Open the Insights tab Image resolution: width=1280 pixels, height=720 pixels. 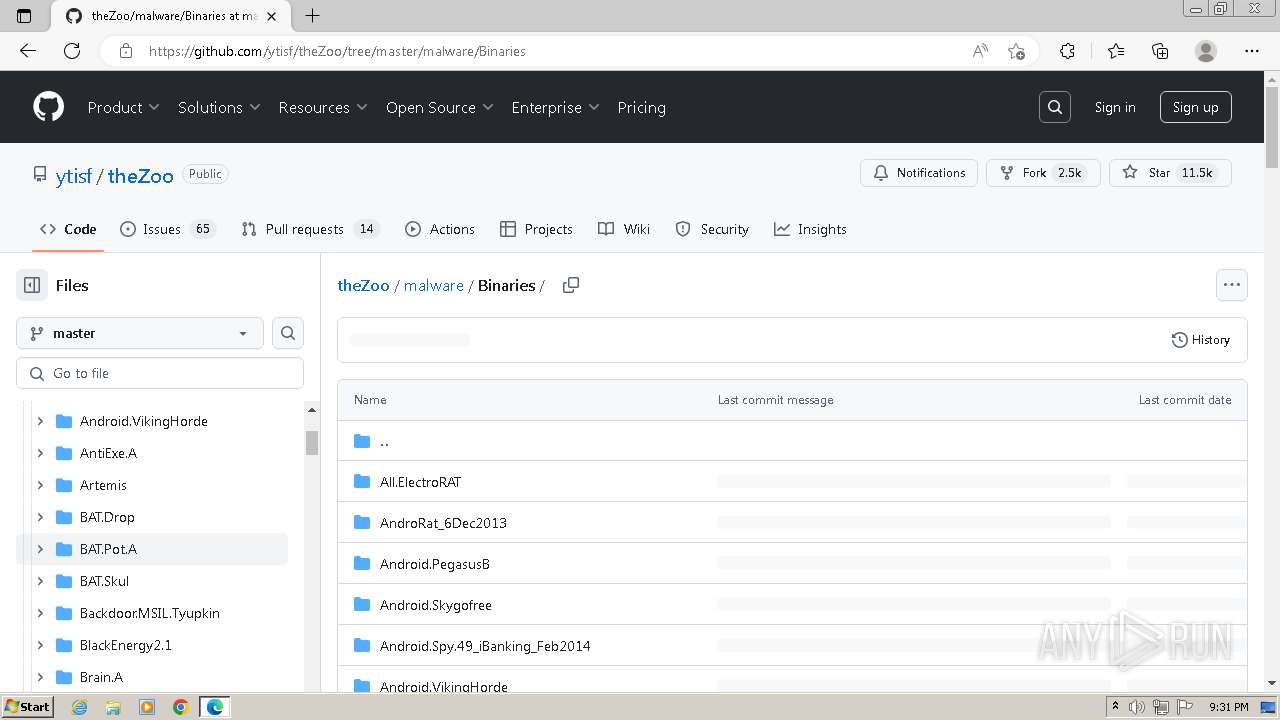[x=810, y=229]
